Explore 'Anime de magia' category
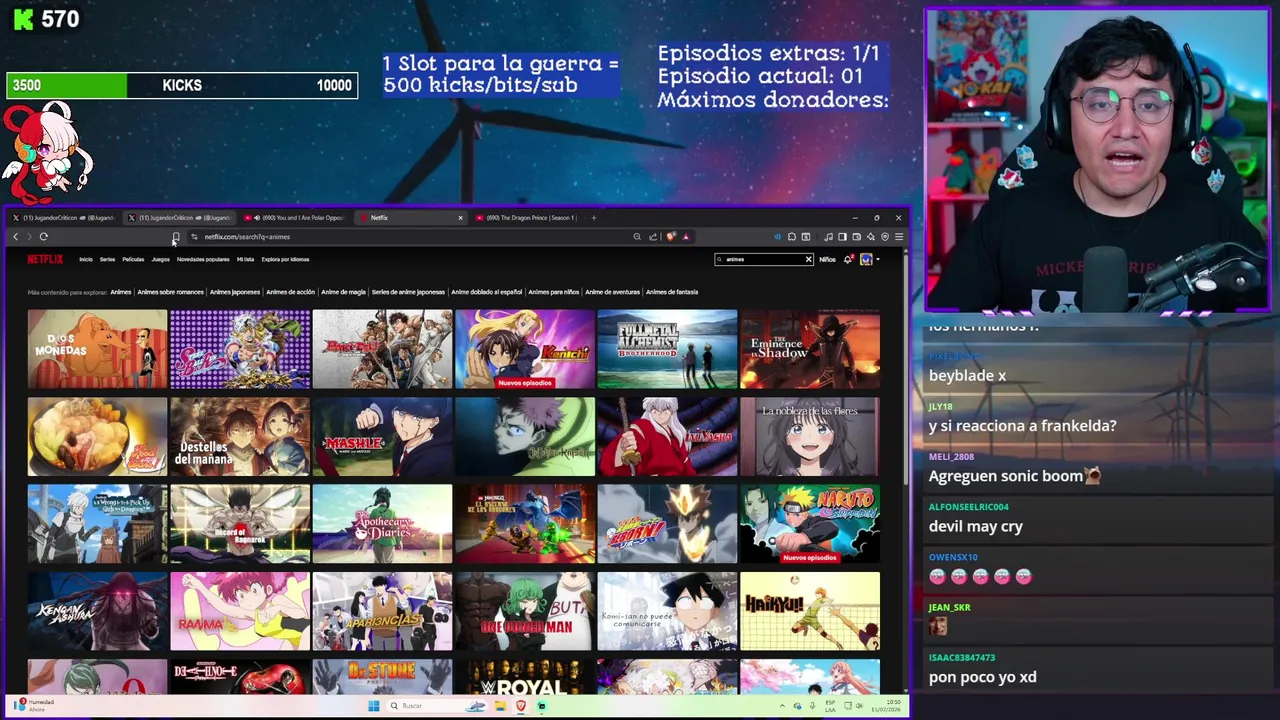The image size is (1280, 720). pyautogui.click(x=343, y=292)
